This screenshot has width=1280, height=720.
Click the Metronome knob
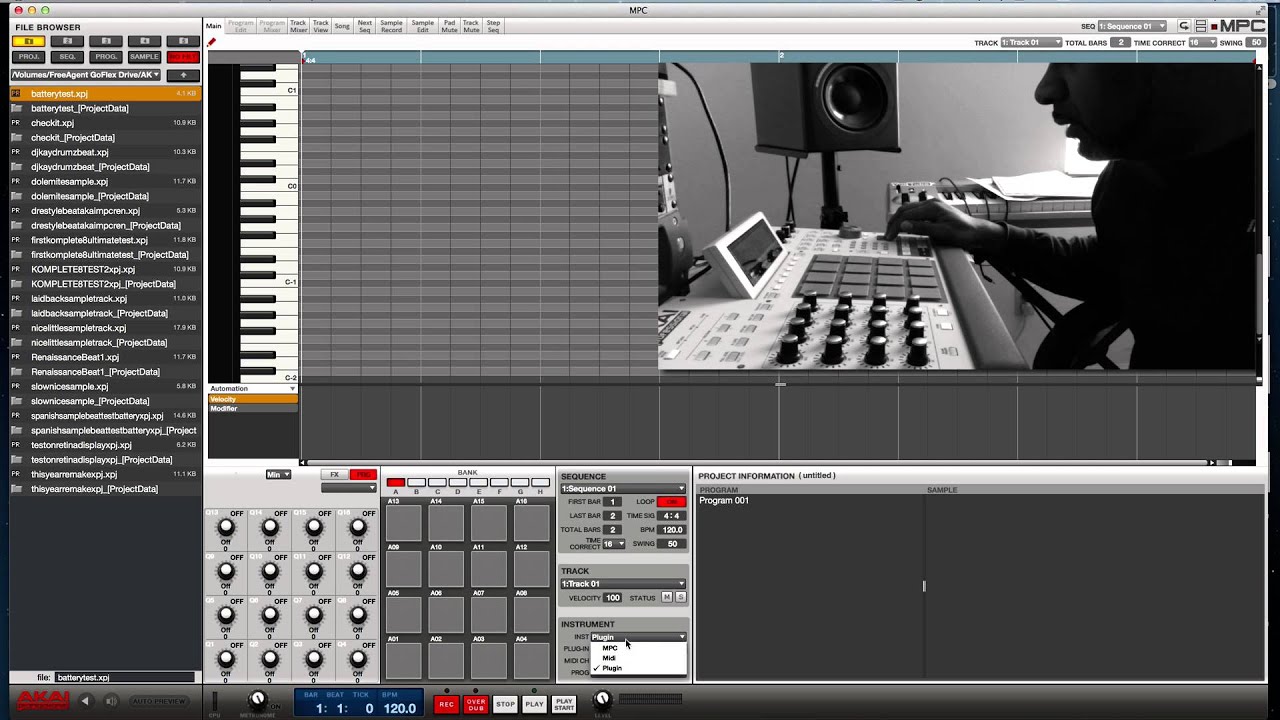pyautogui.click(x=257, y=699)
